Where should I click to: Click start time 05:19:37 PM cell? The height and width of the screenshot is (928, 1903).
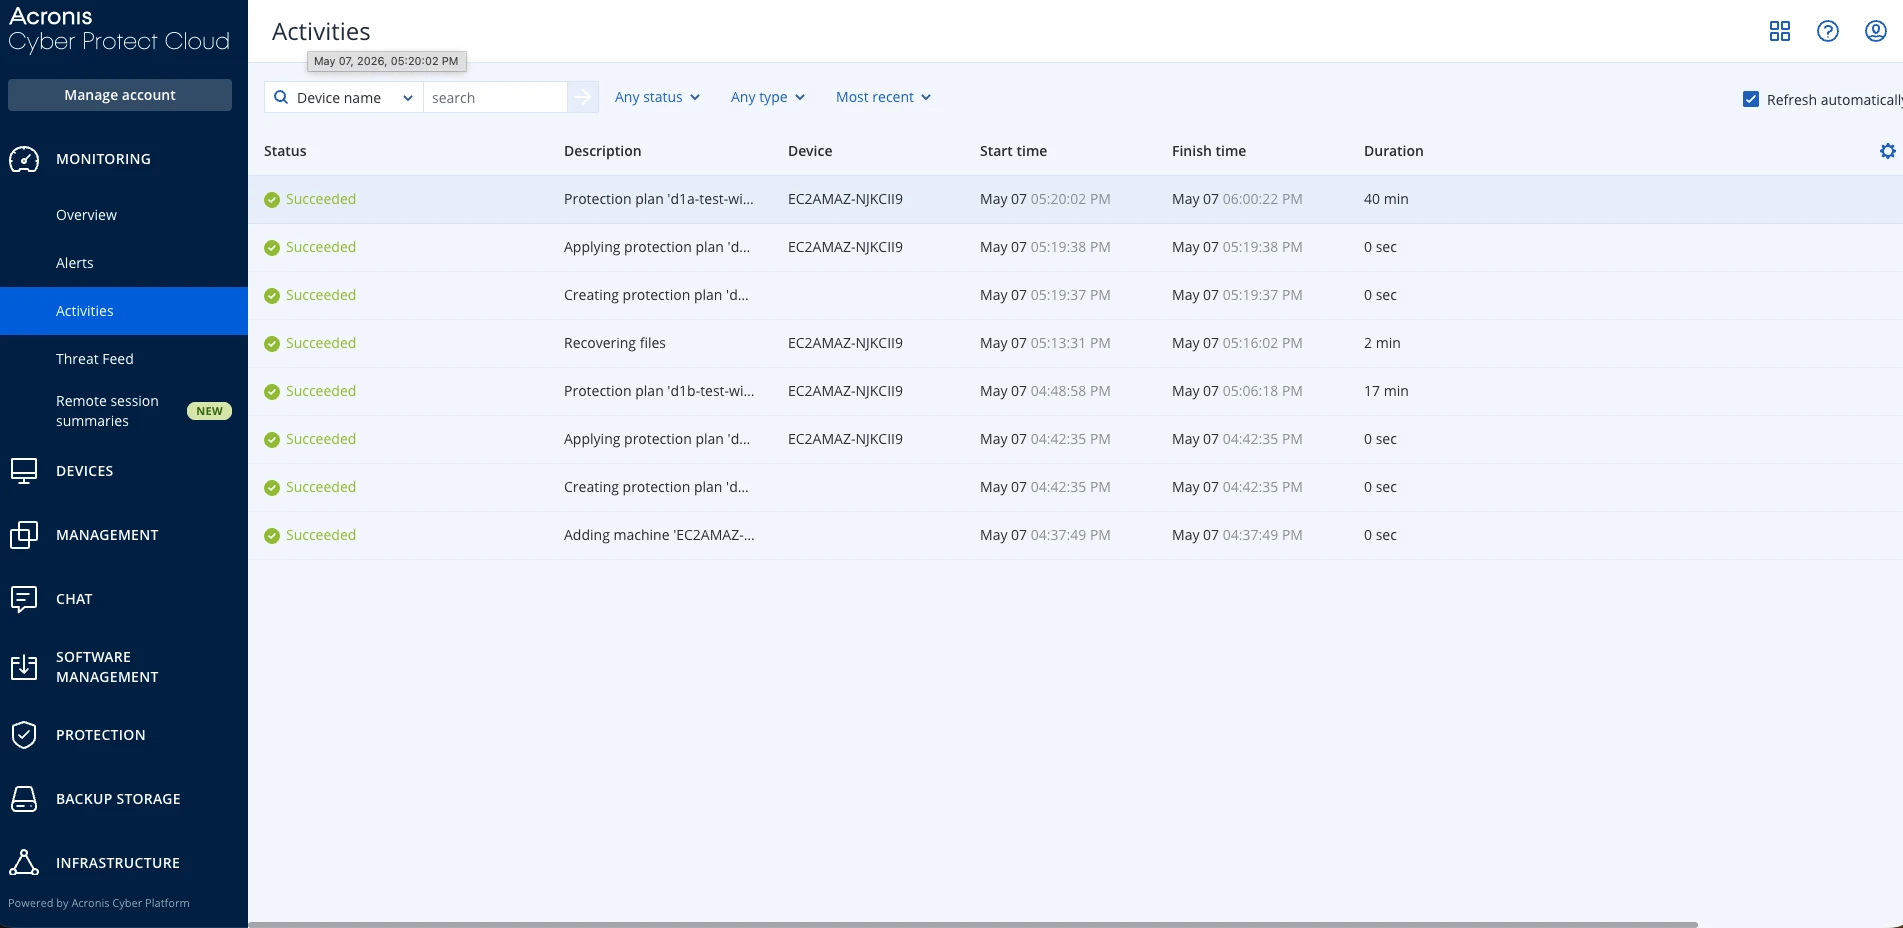pos(1045,295)
